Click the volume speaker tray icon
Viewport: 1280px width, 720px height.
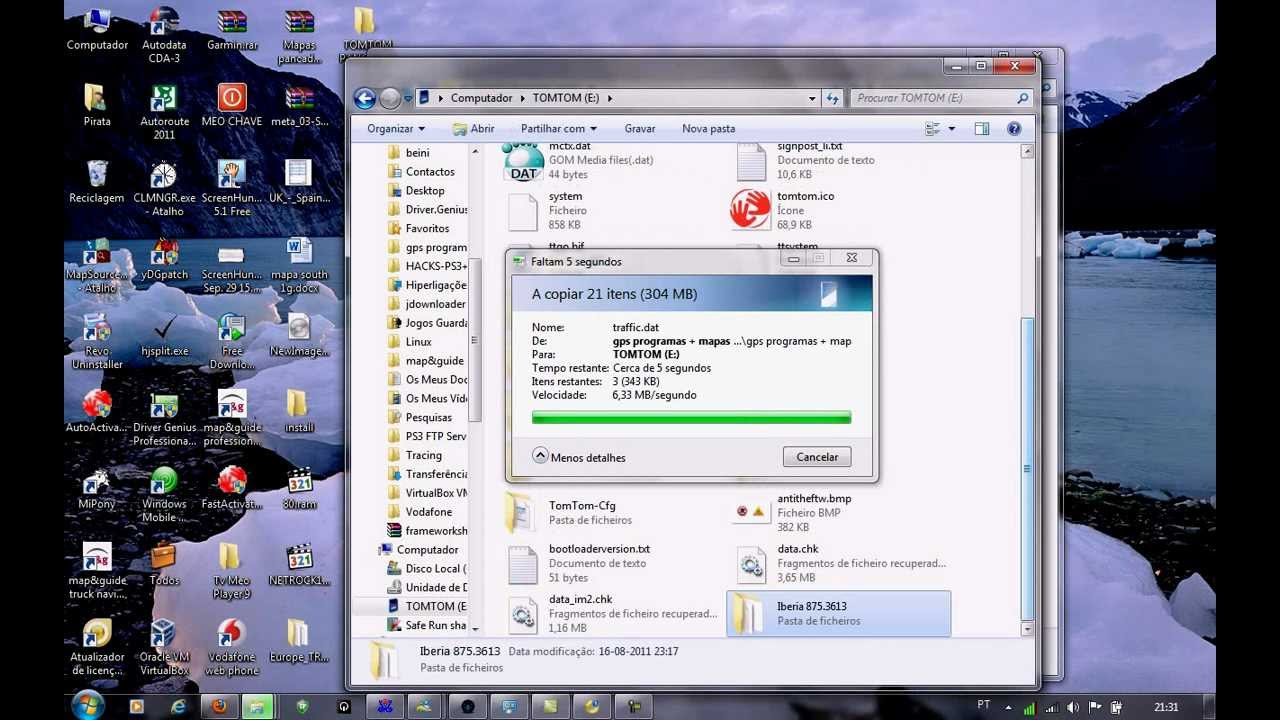pos(1072,707)
